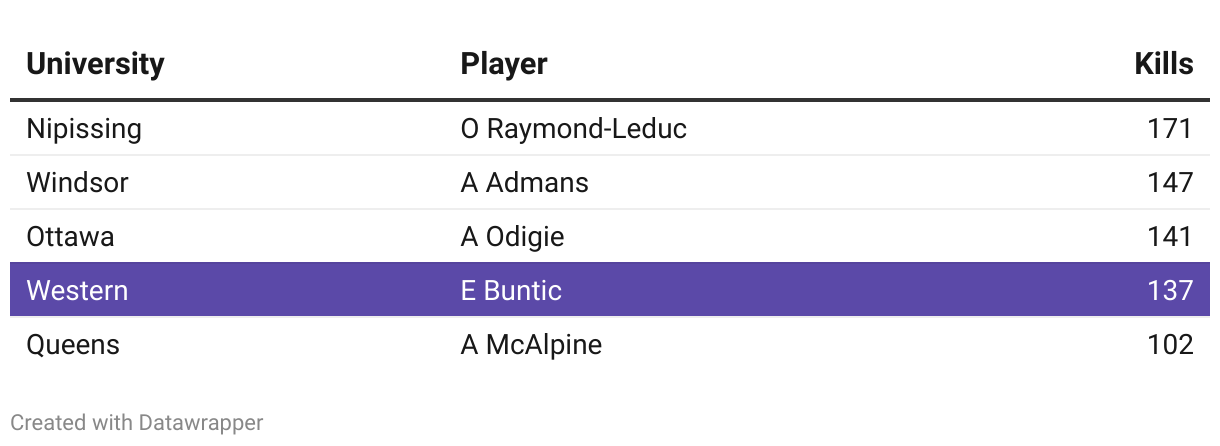Viewport: 1220px width, 446px height.
Task: Click the E Buntic player name
Action: [x=511, y=291]
